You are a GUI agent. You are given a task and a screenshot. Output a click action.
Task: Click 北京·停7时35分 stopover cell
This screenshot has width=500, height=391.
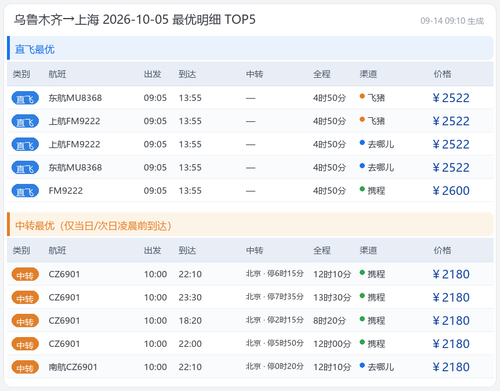pos(275,297)
